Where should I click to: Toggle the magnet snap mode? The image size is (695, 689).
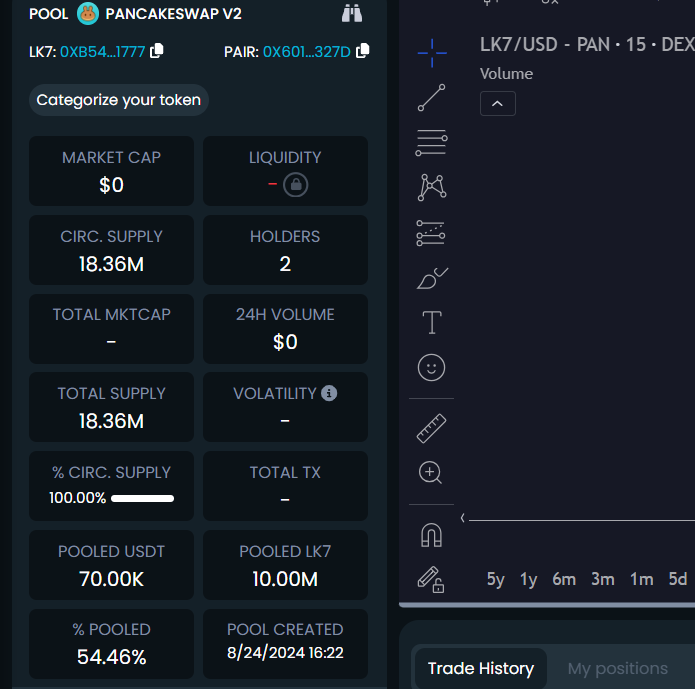pos(431,535)
